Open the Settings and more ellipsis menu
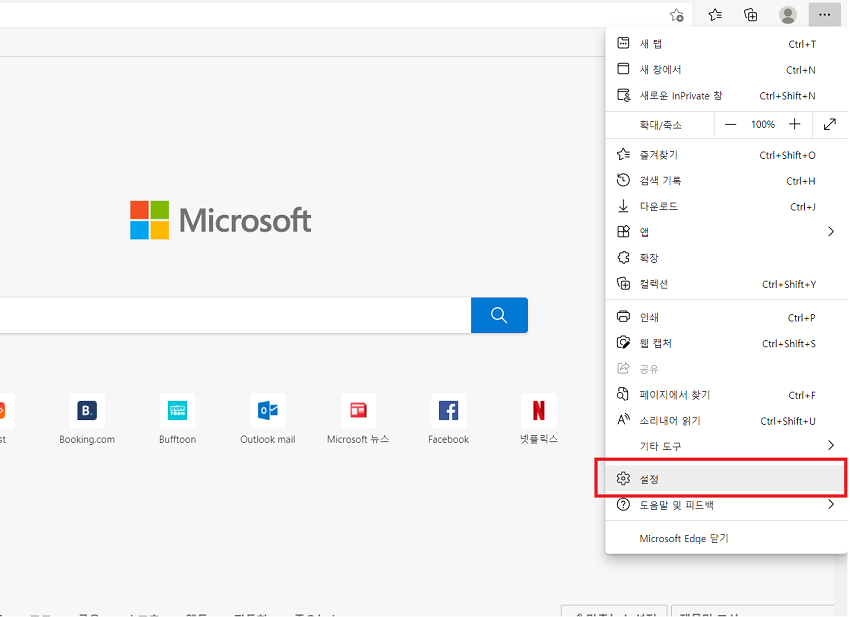Image resolution: width=850 pixels, height=617 pixels. [824, 15]
